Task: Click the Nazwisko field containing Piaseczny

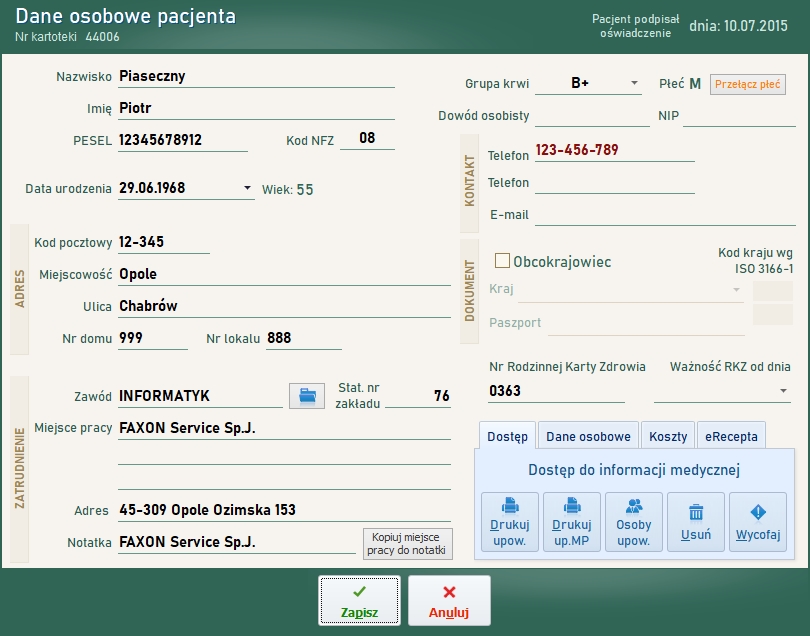Action: point(255,76)
